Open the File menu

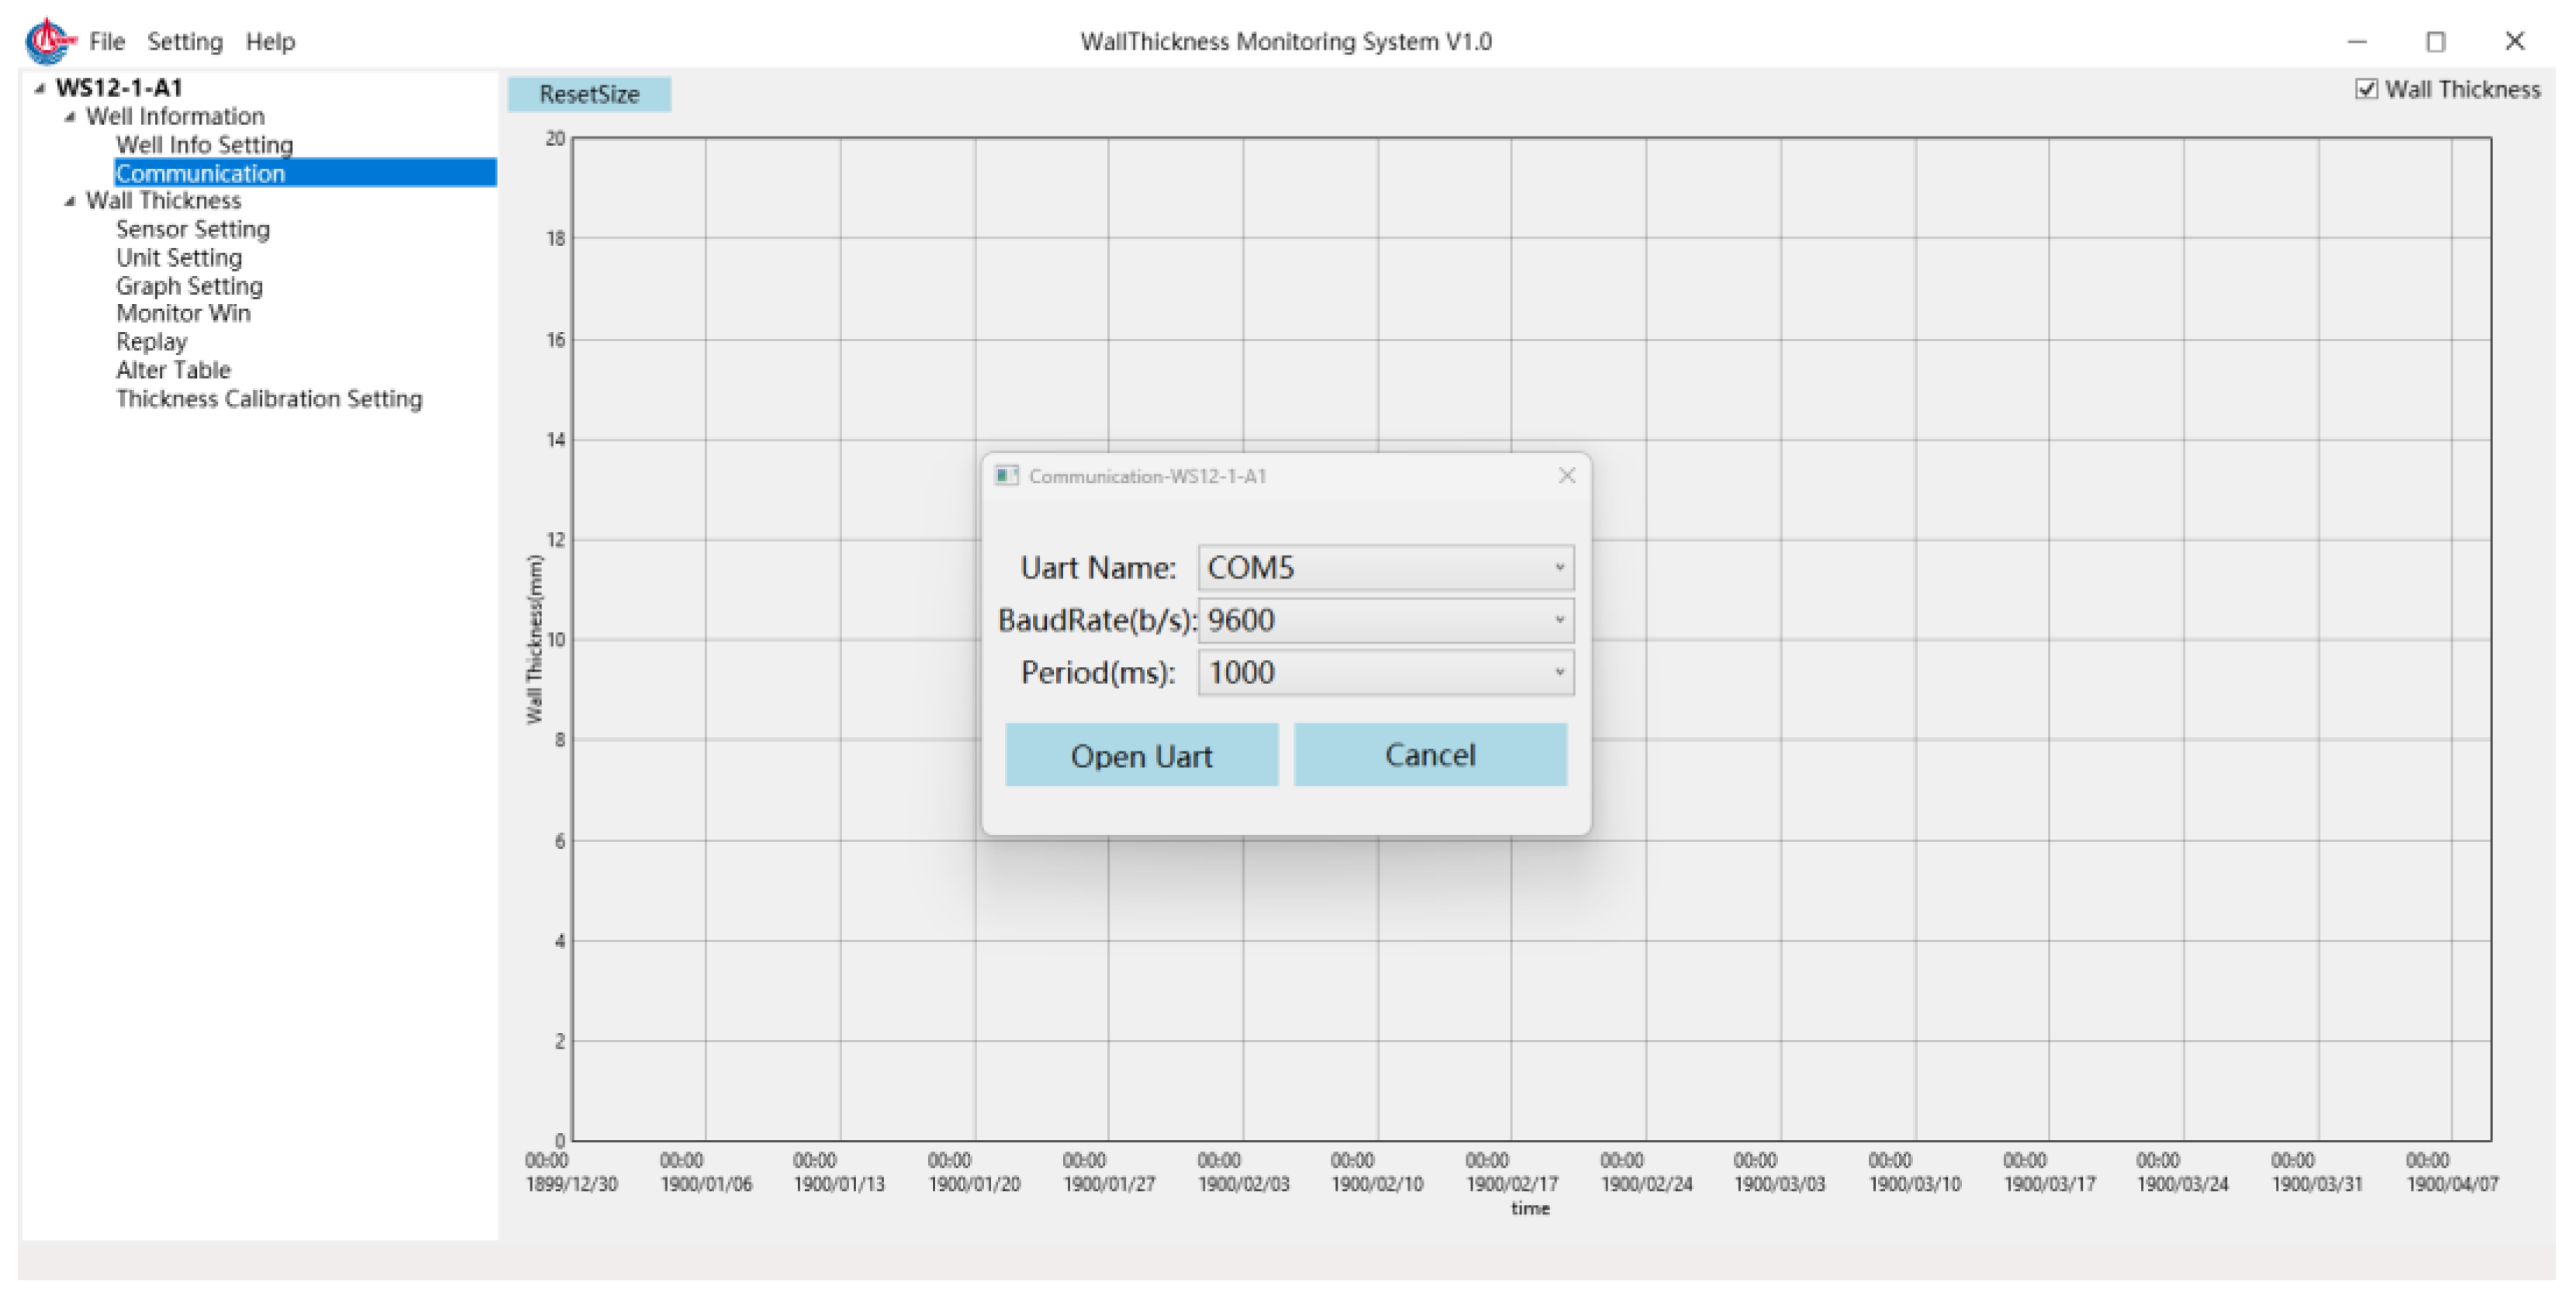(106, 42)
